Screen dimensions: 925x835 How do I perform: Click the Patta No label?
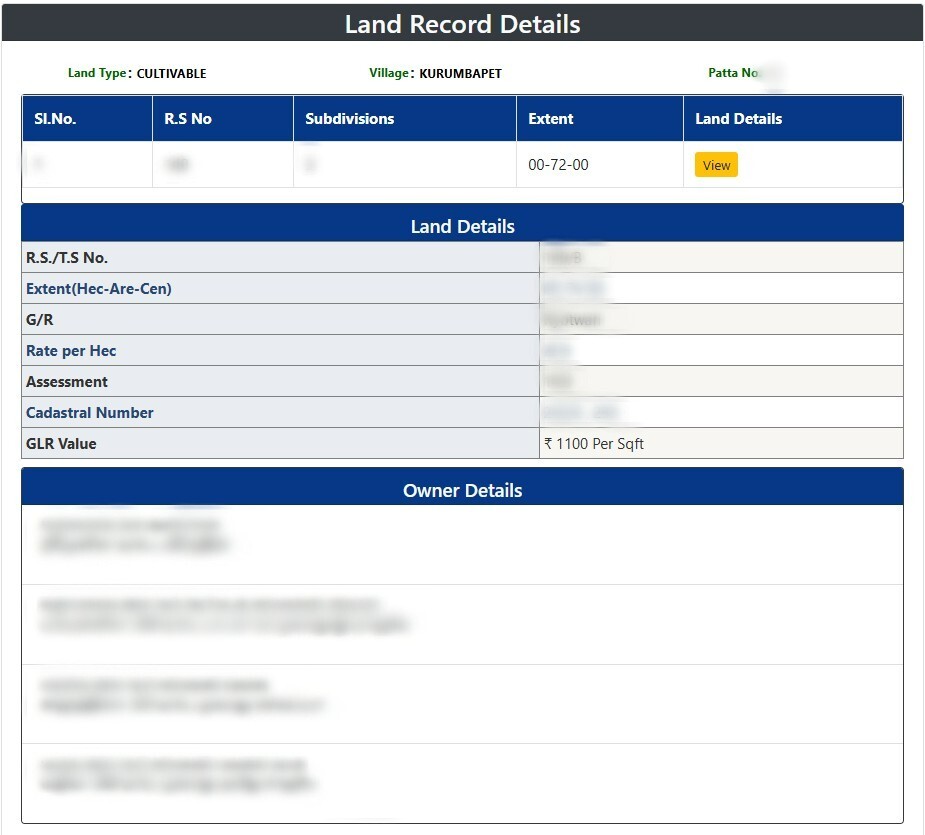pyautogui.click(x=734, y=73)
